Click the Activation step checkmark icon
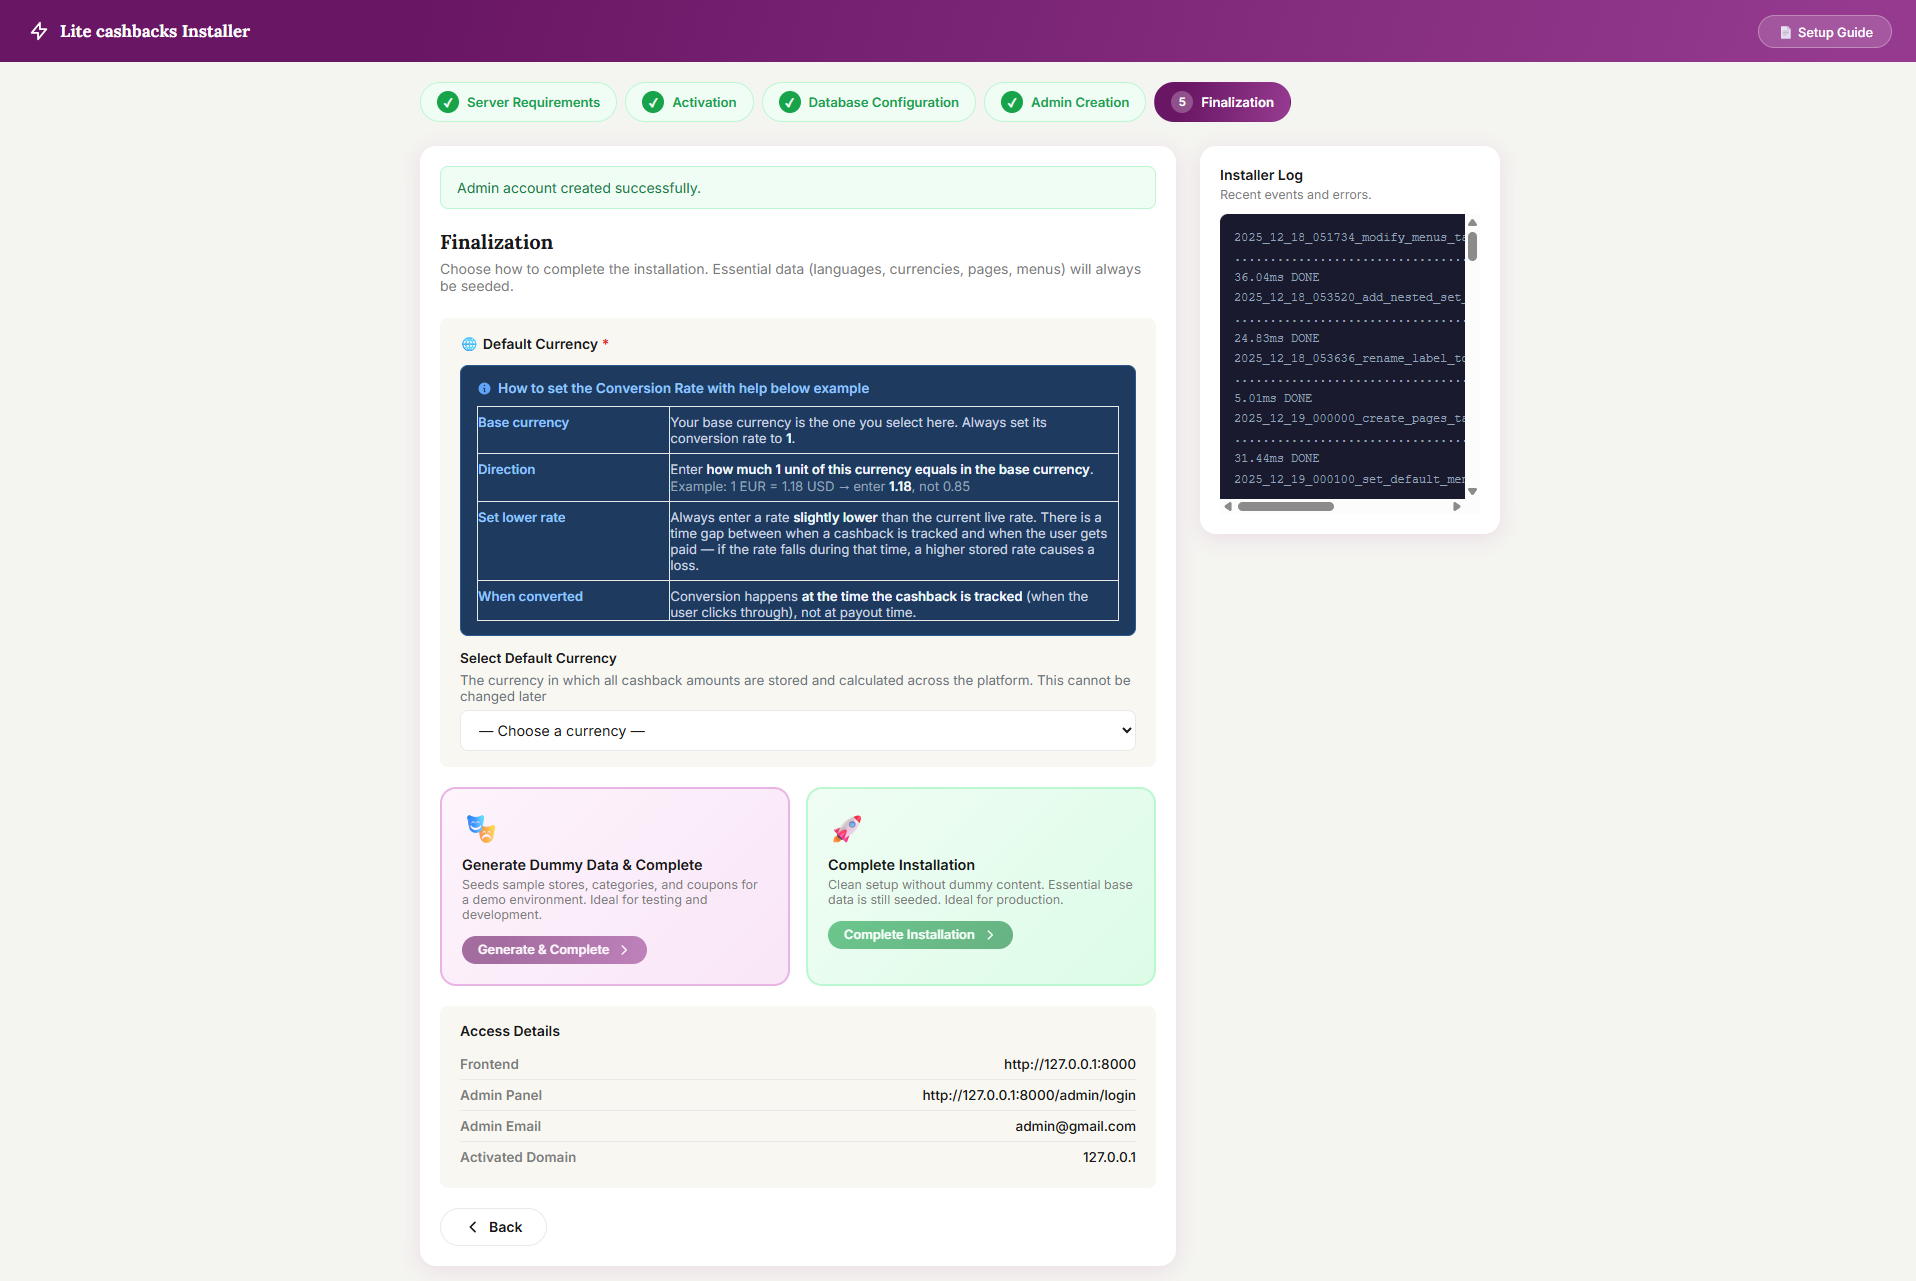Image resolution: width=1916 pixels, height=1281 pixels. pos(653,102)
